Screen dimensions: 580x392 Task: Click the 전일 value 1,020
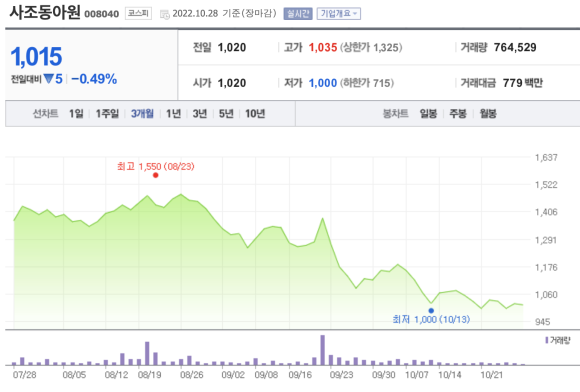(x=232, y=47)
